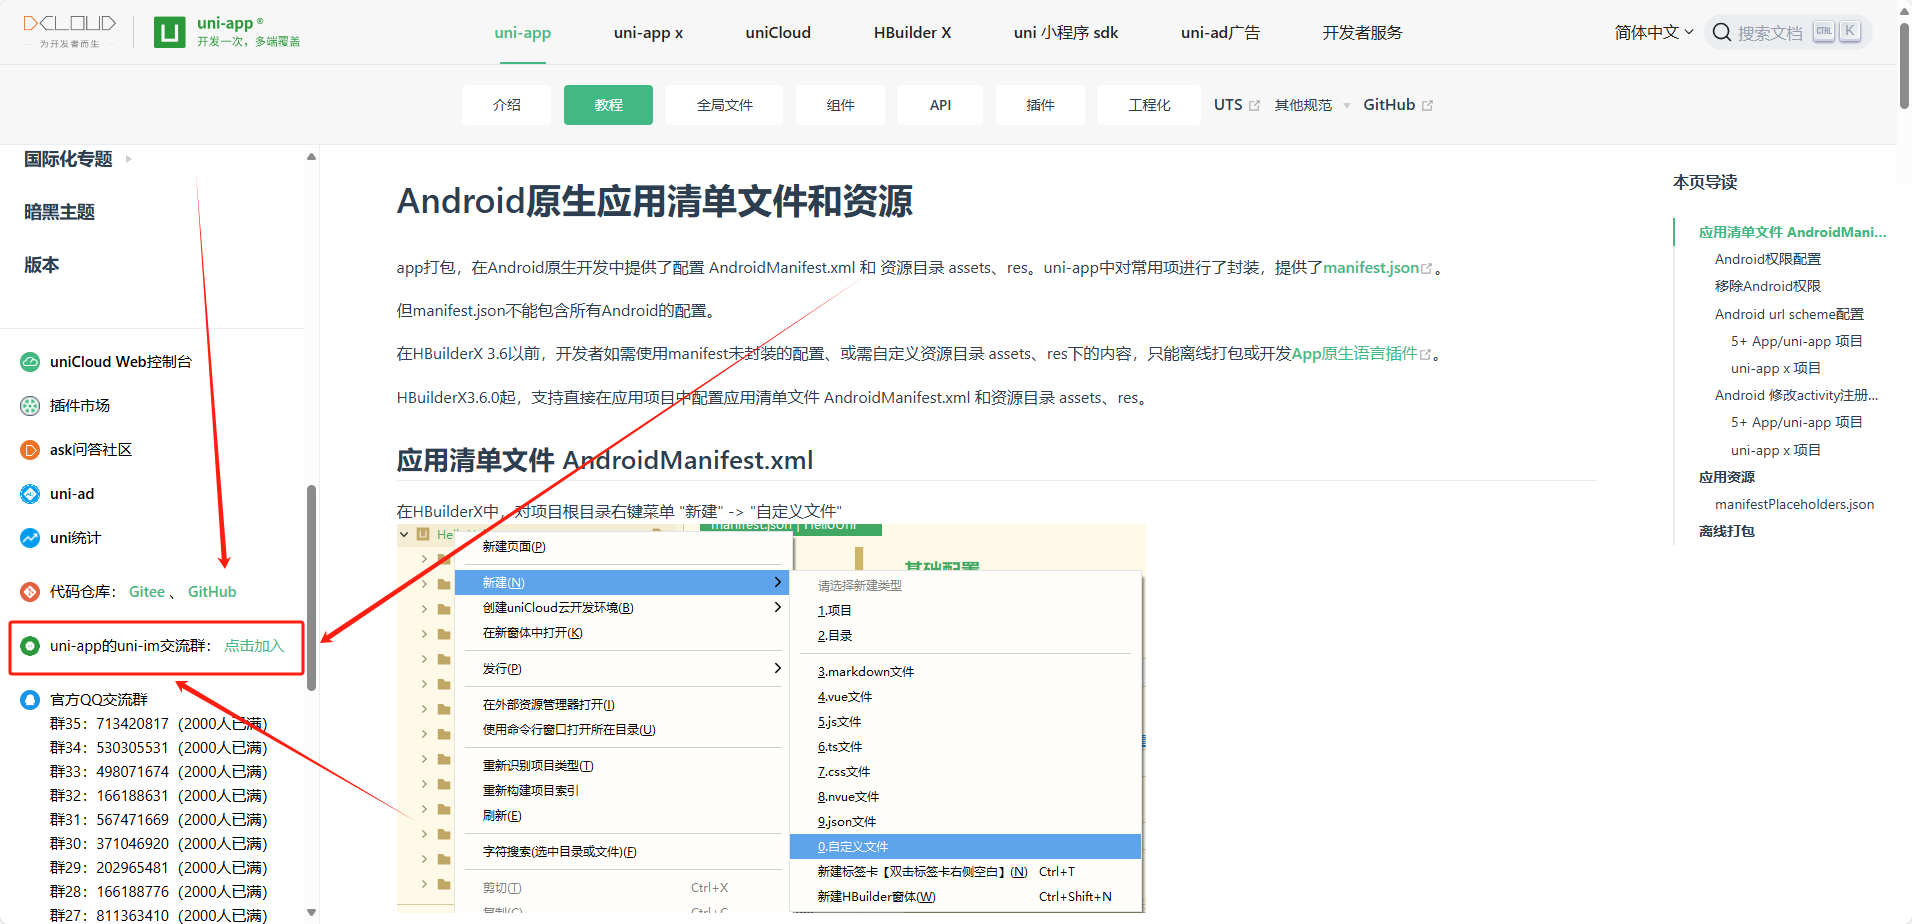Click the 插件 button
Image resolution: width=1912 pixels, height=924 pixels.
1040,105
